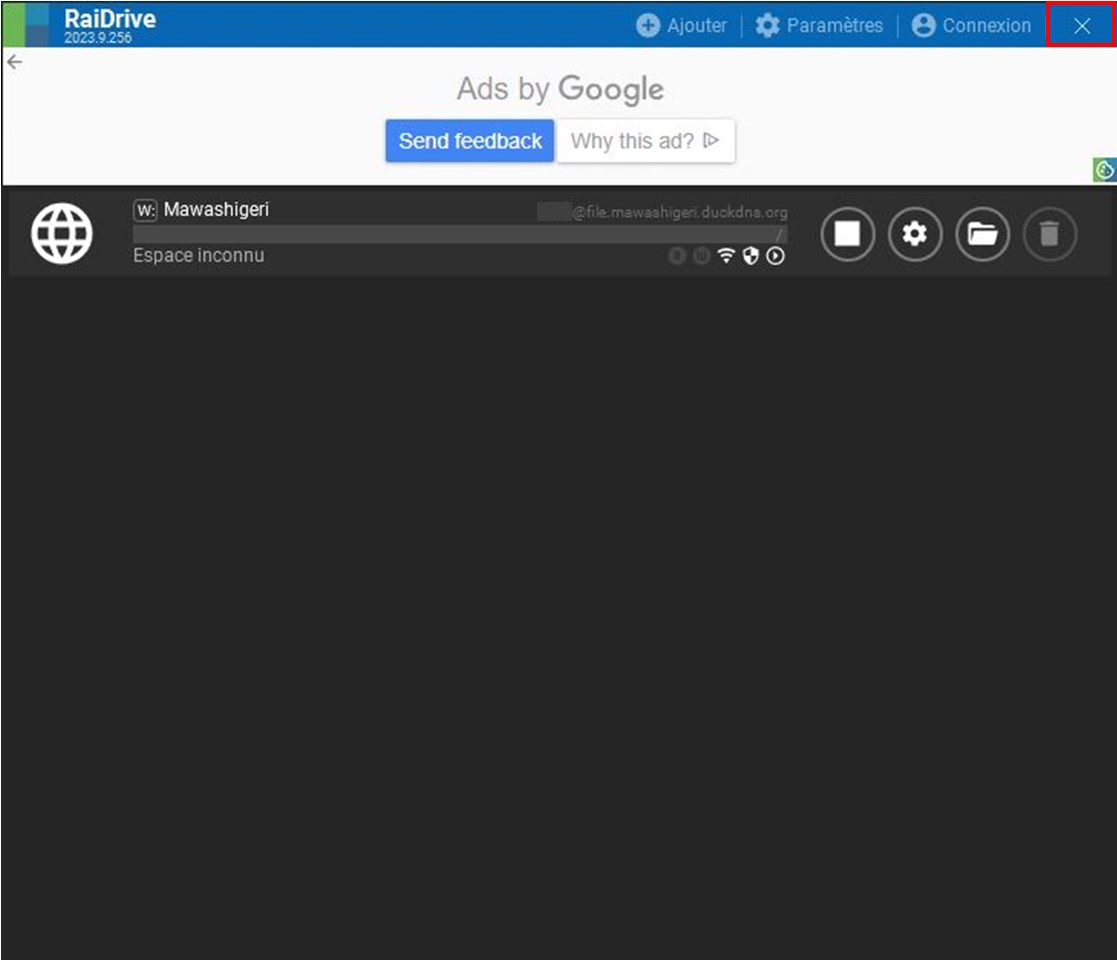
Task: Open the Paramètres menu
Action: [820, 25]
